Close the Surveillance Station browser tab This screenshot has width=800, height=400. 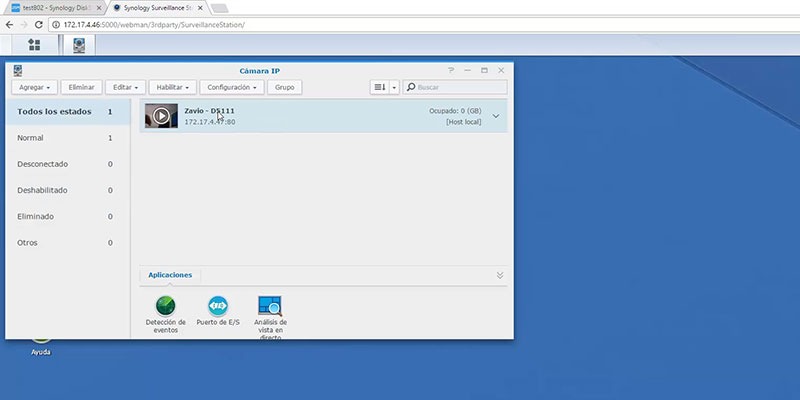pos(199,8)
